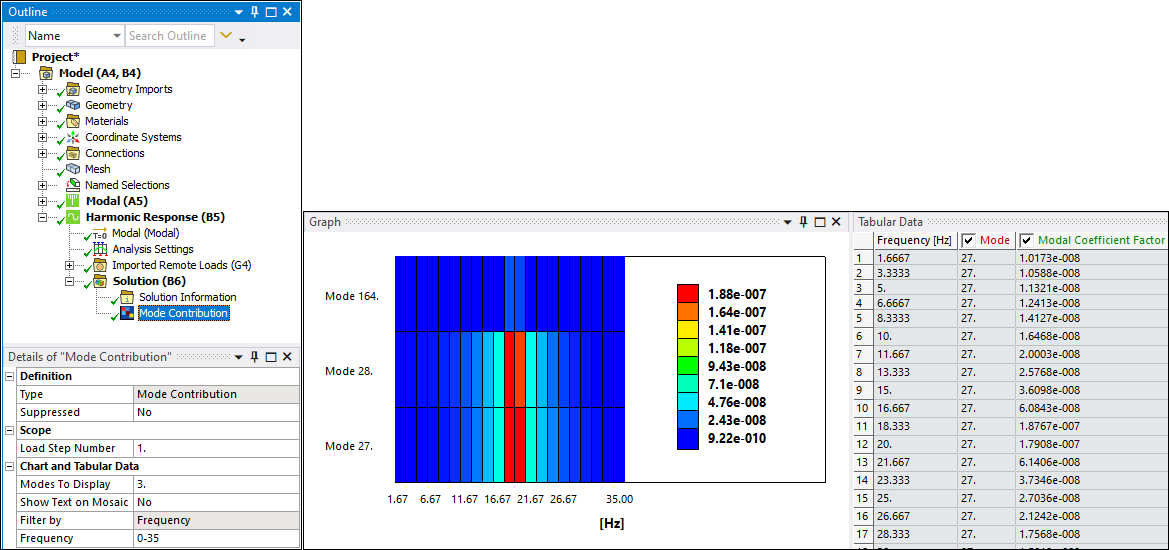Click the red 1.88e-007 legend swatch
The width and height of the screenshot is (1169, 550).
point(687,293)
